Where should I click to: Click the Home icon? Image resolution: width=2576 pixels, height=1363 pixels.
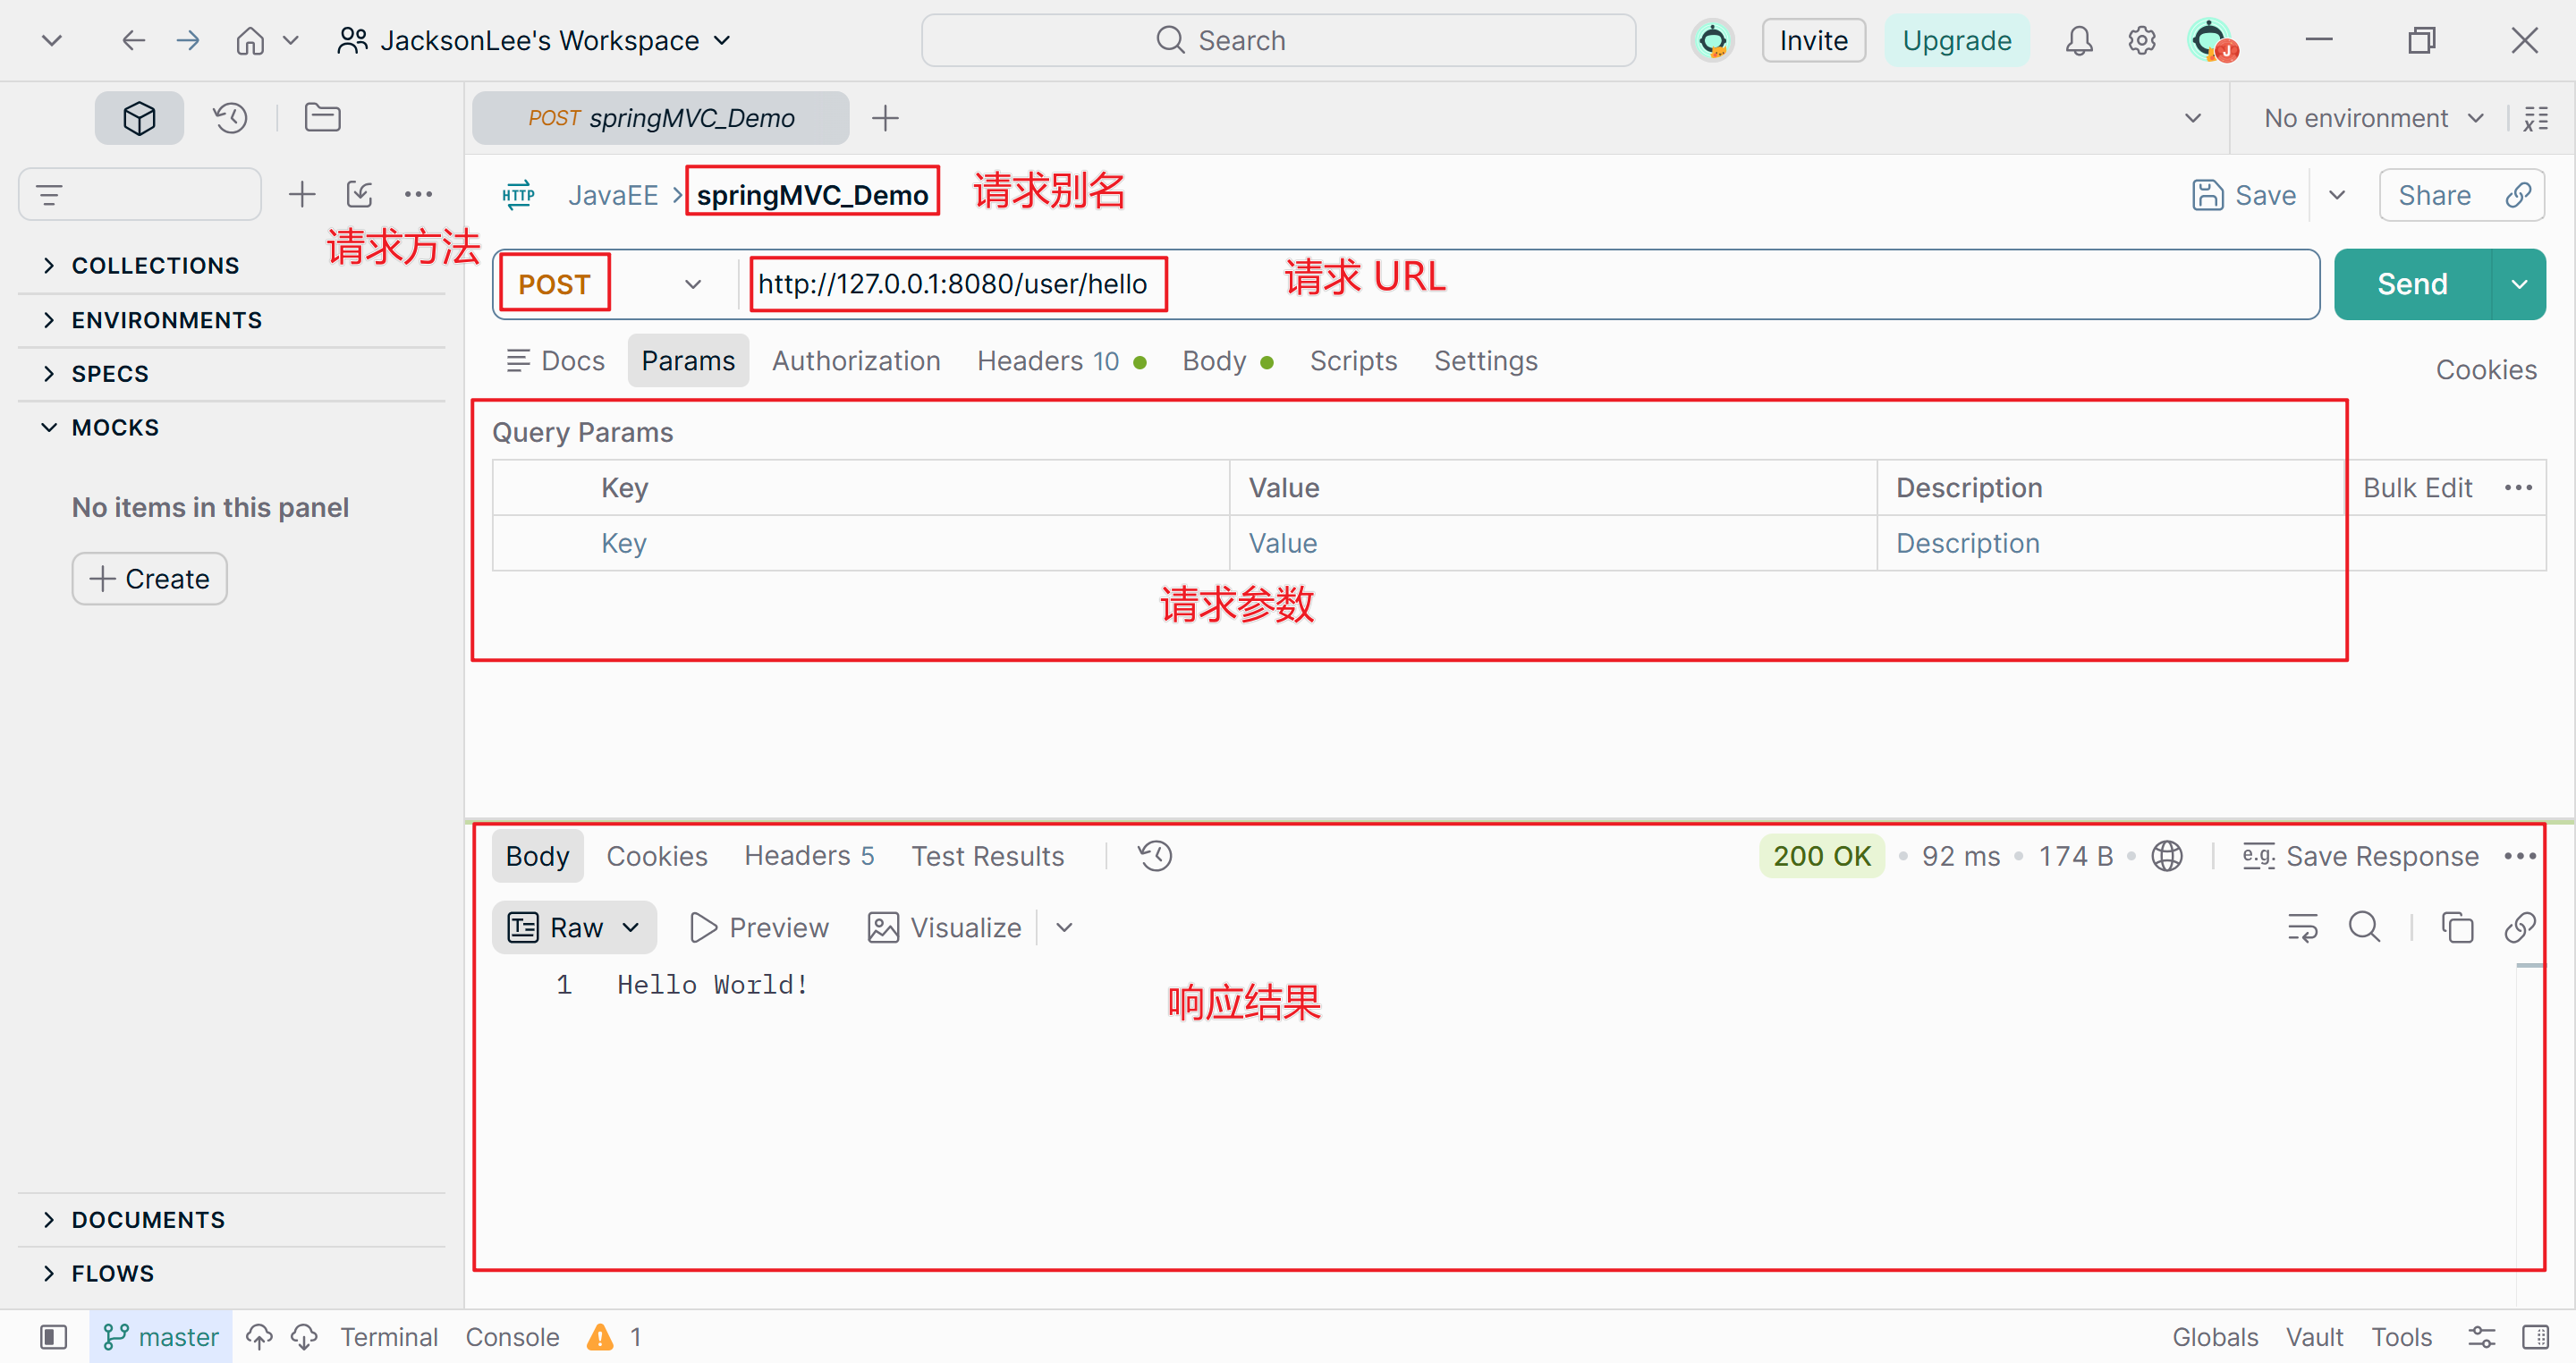(x=250, y=40)
